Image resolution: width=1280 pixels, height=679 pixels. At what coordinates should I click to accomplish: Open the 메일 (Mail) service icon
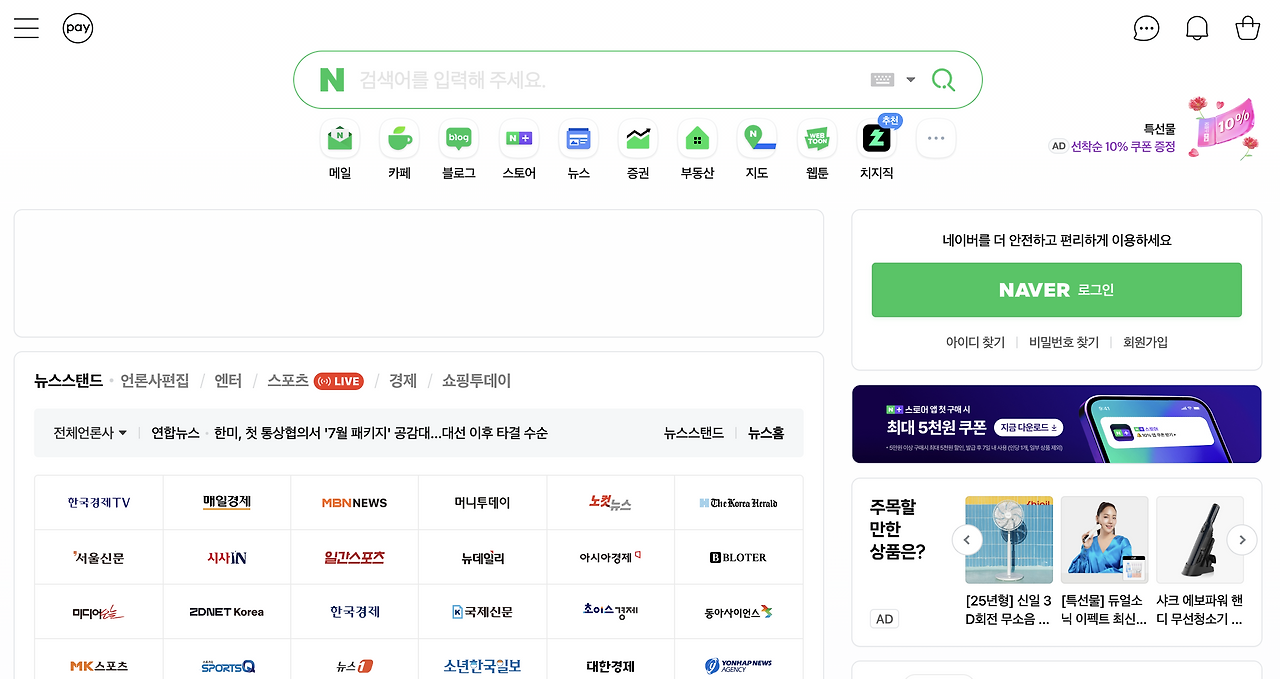click(339, 138)
